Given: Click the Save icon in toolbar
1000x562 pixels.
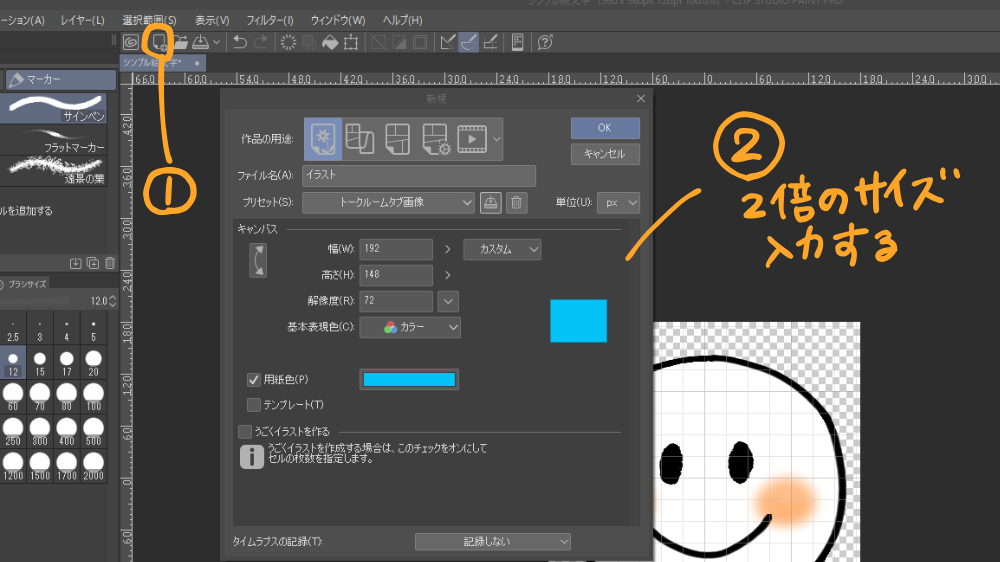Looking at the screenshot, I should click(200, 42).
